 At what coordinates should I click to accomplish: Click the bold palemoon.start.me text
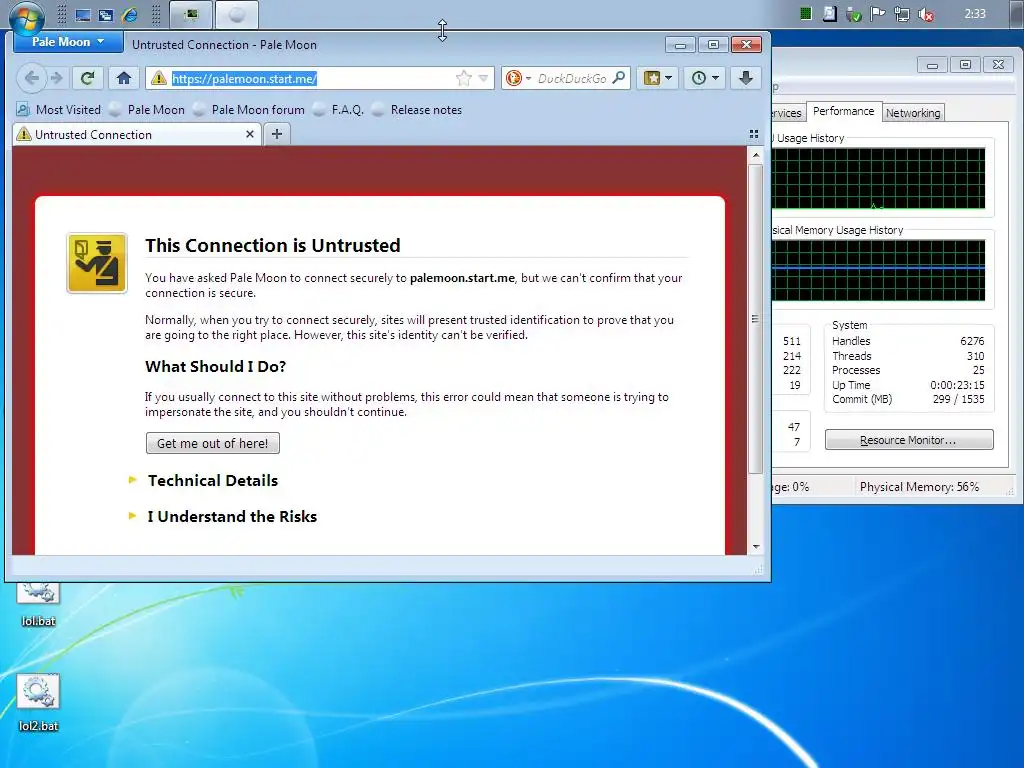(462, 278)
